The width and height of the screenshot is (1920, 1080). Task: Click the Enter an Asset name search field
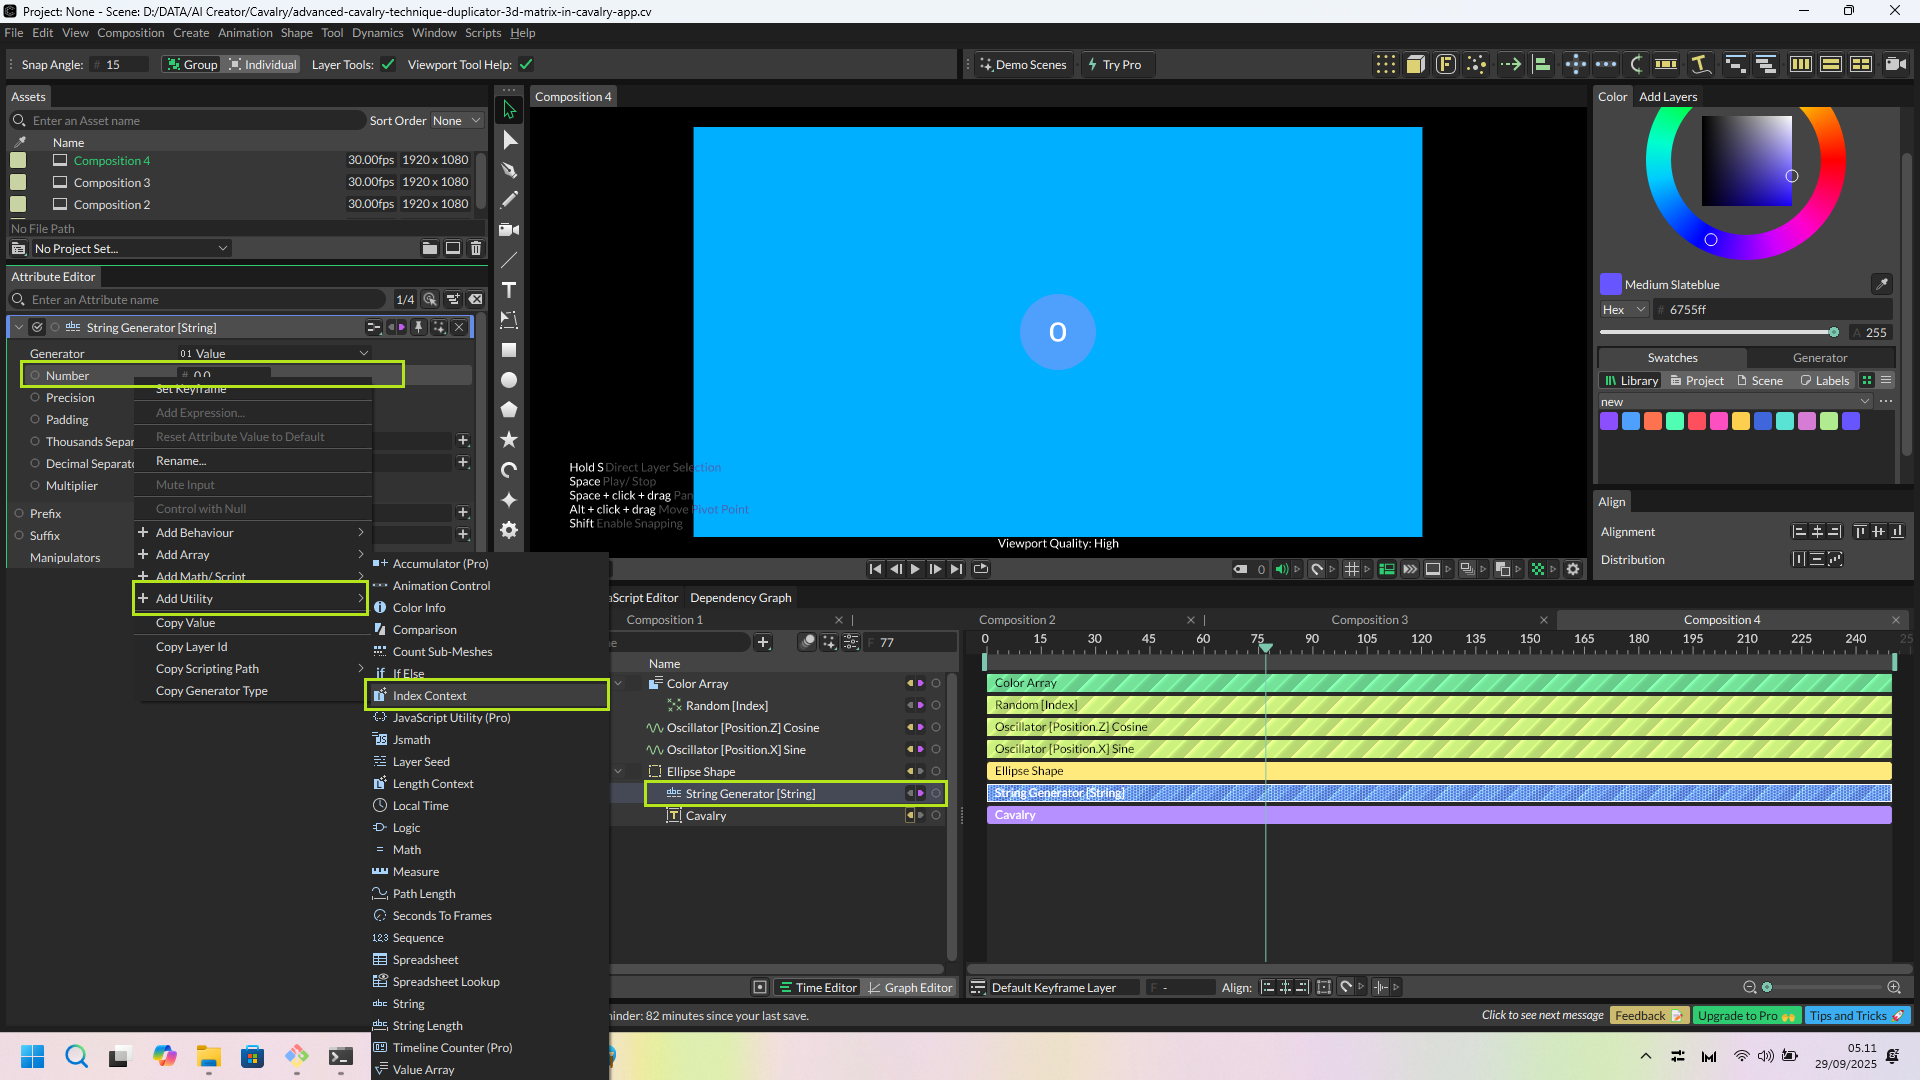pyautogui.click(x=190, y=121)
